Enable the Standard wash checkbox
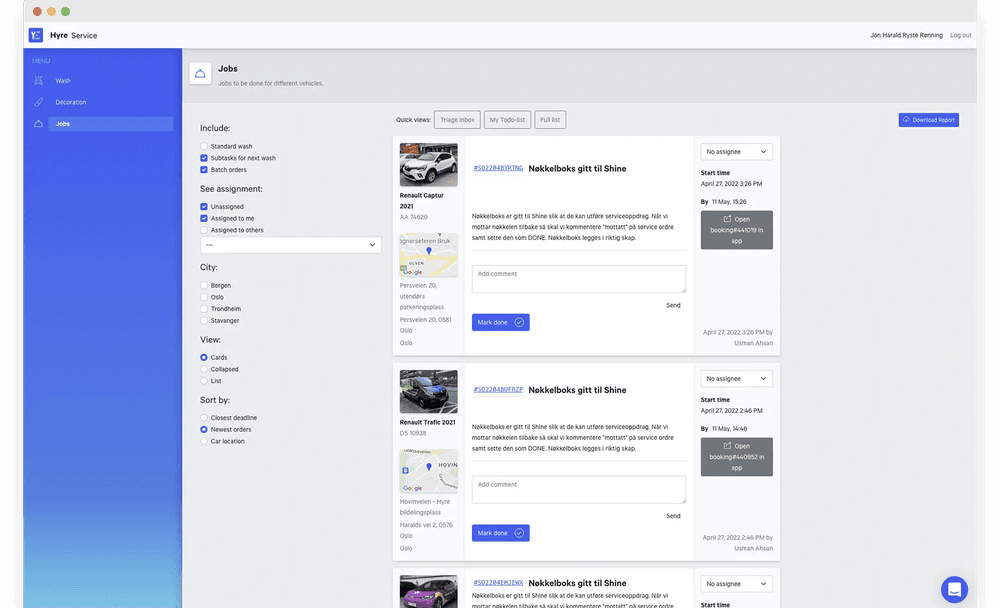Screen dimensions: 1000x608 [204, 146]
